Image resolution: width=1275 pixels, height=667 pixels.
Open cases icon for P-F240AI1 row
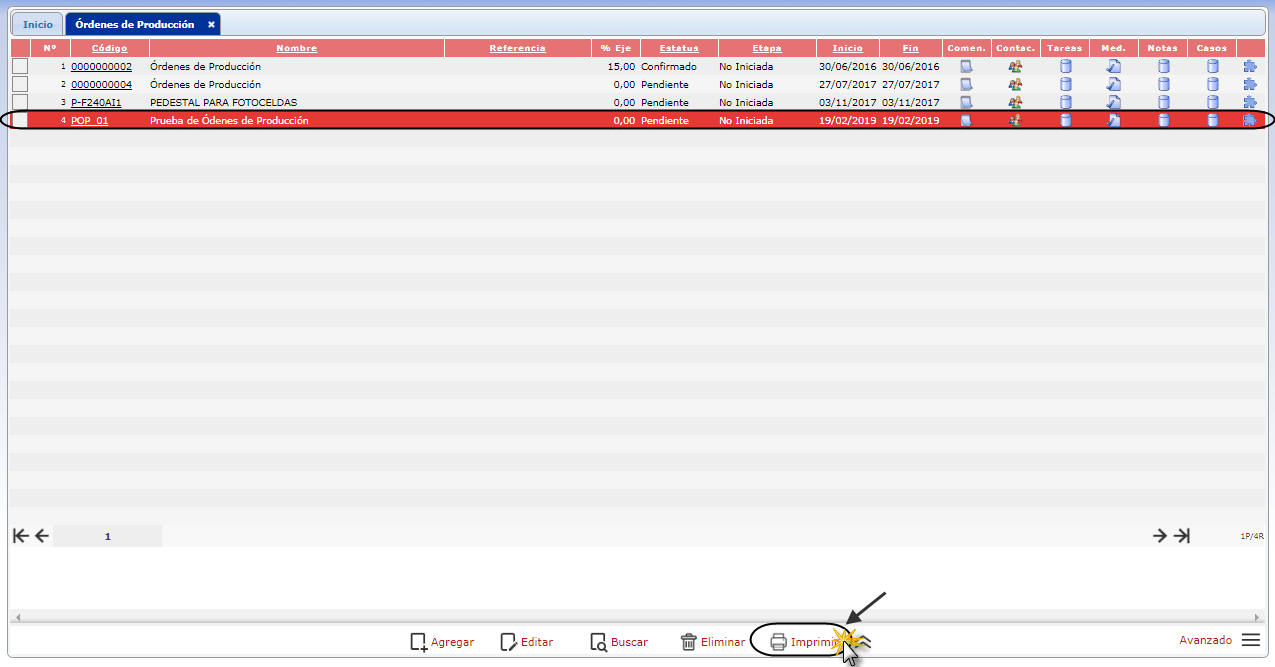[1213, 102]
